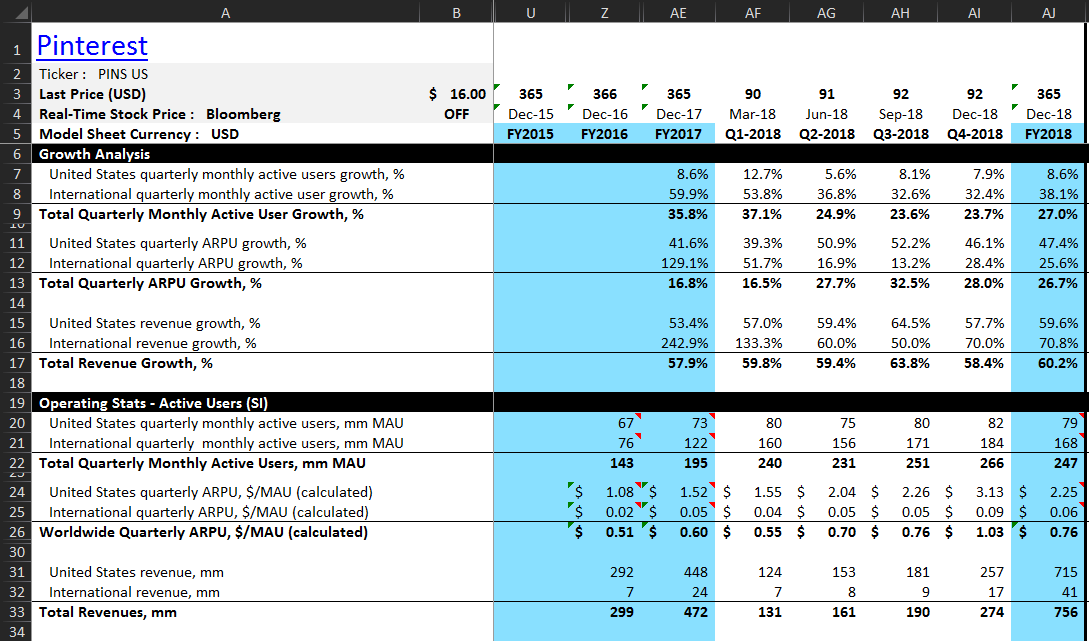The image size is (1089, 641).
Task: Select row 6 header
Action: 16,154
